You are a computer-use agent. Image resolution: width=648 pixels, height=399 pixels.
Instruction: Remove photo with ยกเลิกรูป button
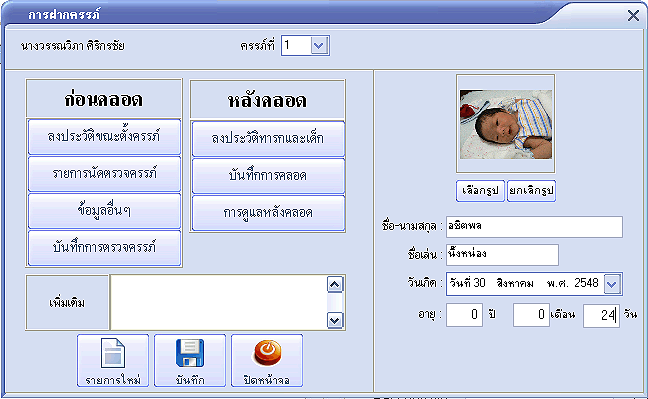pos(531,191)
